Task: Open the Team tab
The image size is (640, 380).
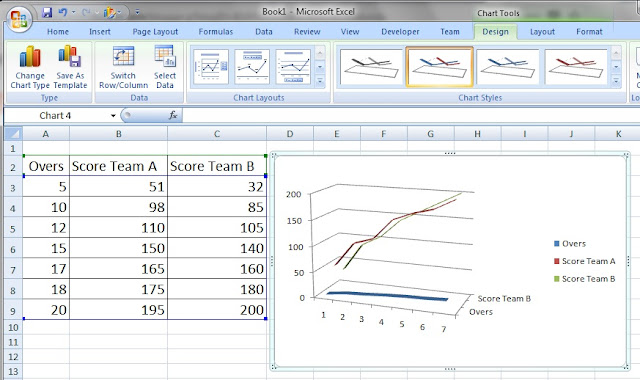Action: [x=450, y=32]
